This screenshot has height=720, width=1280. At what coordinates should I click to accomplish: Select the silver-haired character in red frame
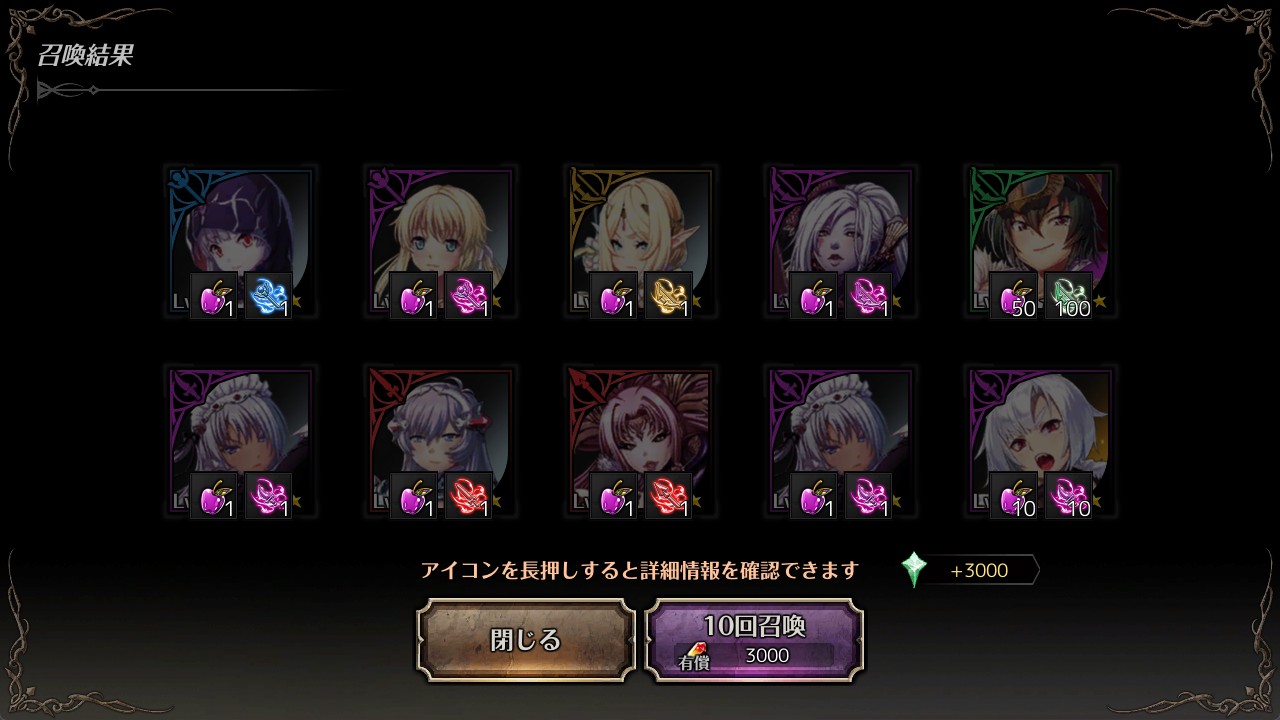[441, 441]
